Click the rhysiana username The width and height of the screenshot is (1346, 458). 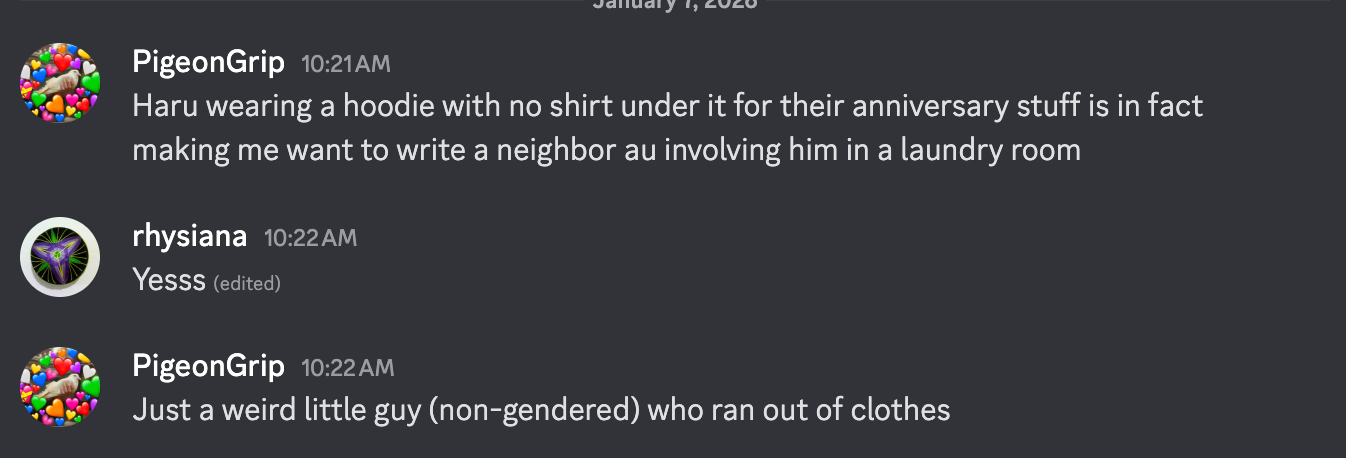pos(189,237)
